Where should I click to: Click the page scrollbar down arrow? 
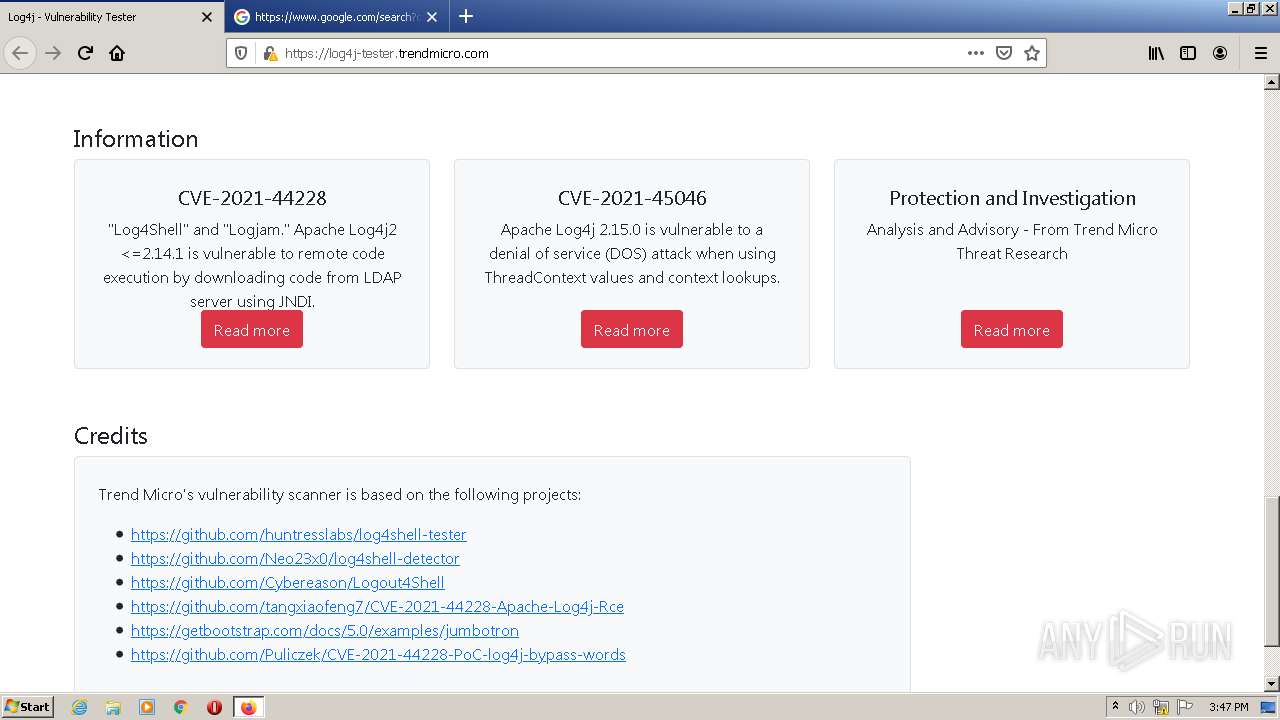[x=1272, y=684]
